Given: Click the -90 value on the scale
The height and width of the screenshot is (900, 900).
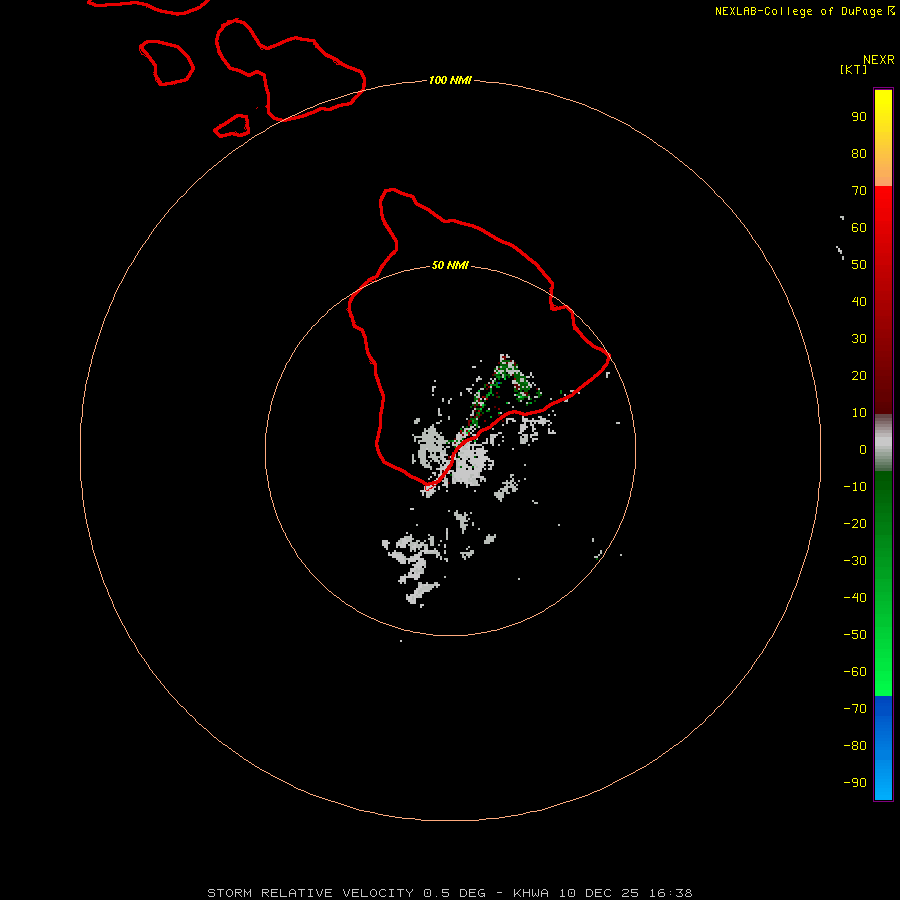Looking at the screenshot, I should tap(855, 782).
